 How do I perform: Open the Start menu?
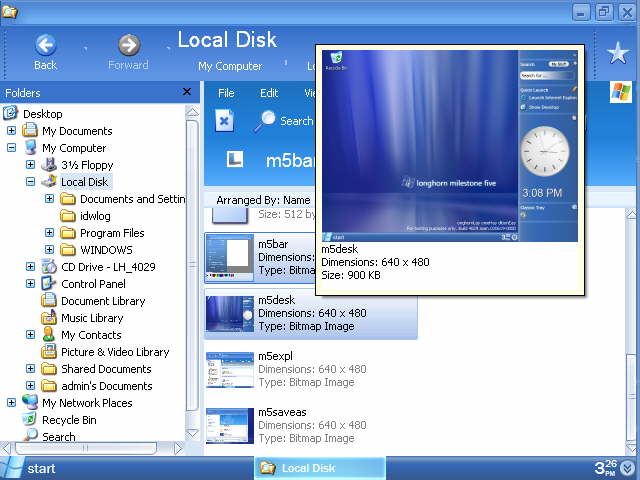(29, 468)
